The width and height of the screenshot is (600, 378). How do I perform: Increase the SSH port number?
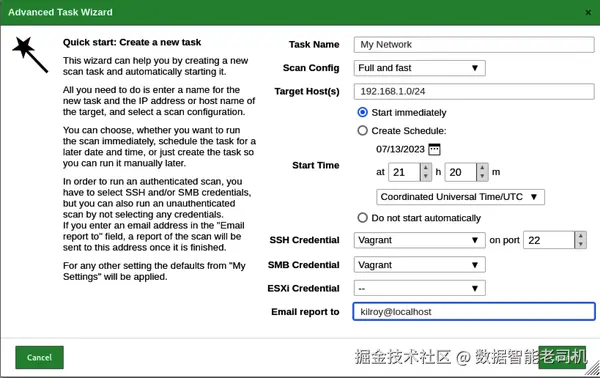580,236
